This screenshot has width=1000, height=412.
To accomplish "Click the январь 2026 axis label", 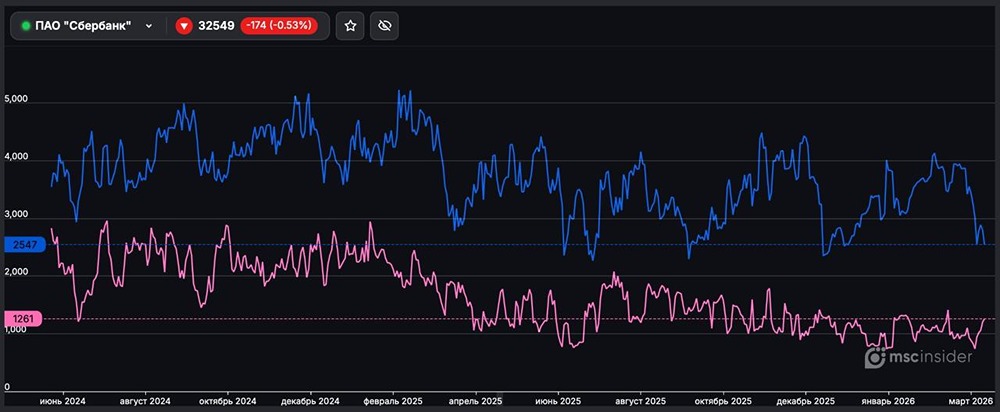I will click(x=888, y=401).
